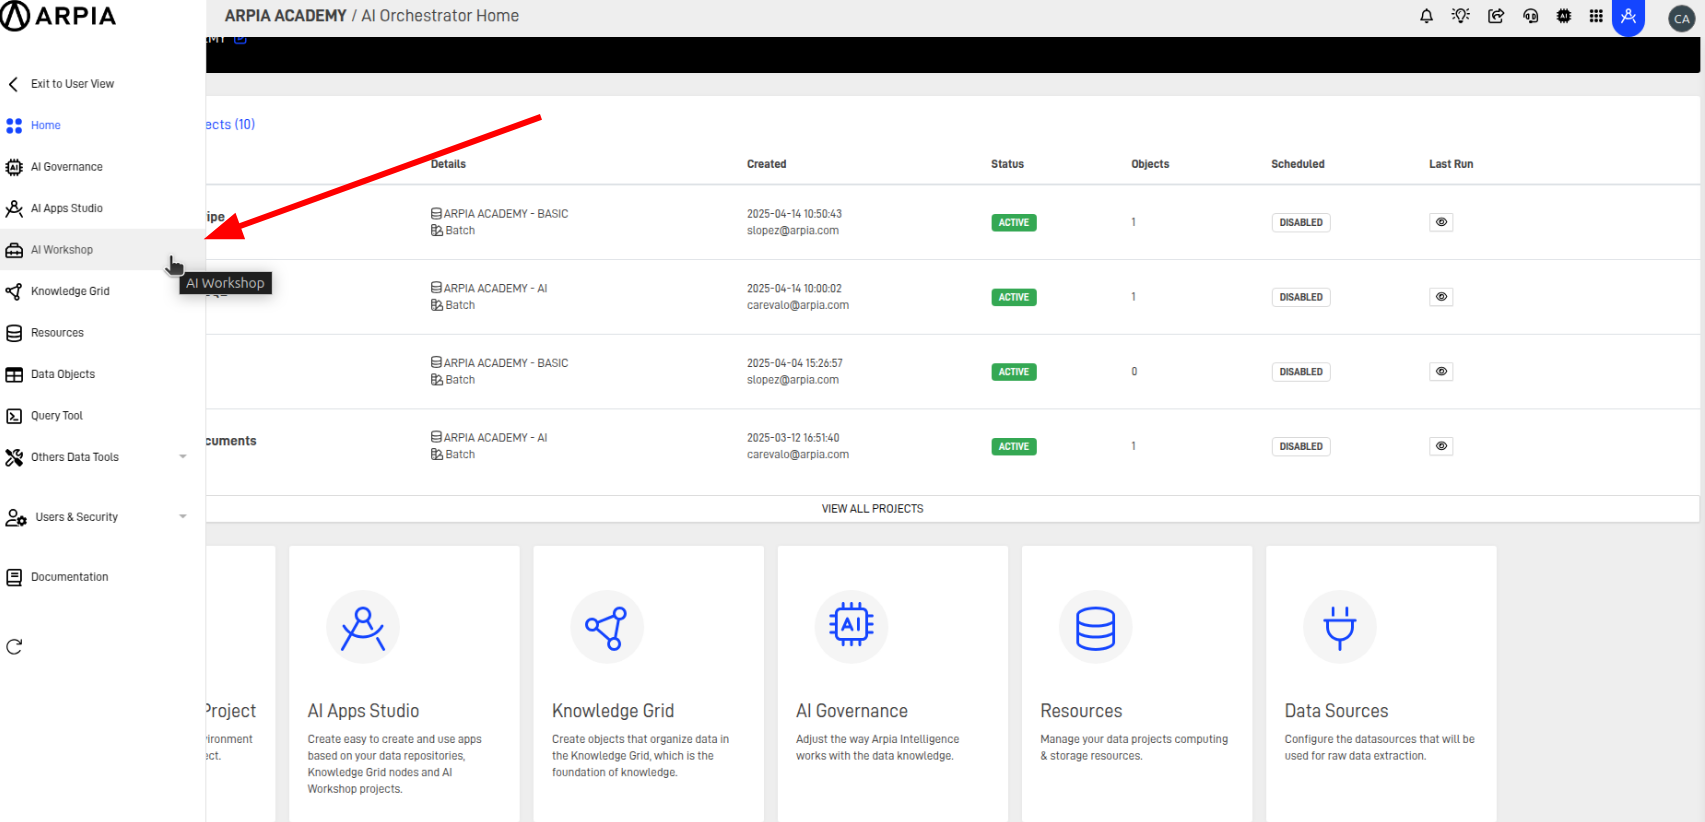Open the AI Governance card title

point(852,711)
